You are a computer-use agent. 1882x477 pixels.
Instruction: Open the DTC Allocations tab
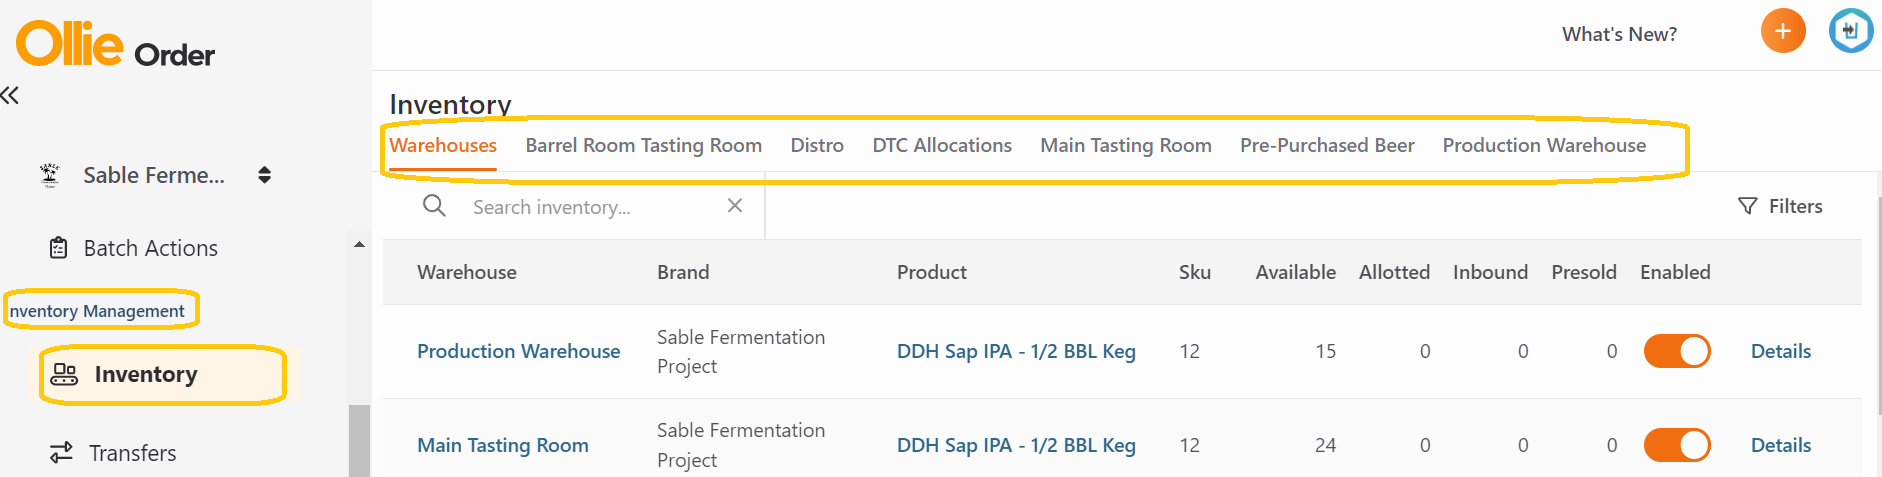tap(942, 145)
